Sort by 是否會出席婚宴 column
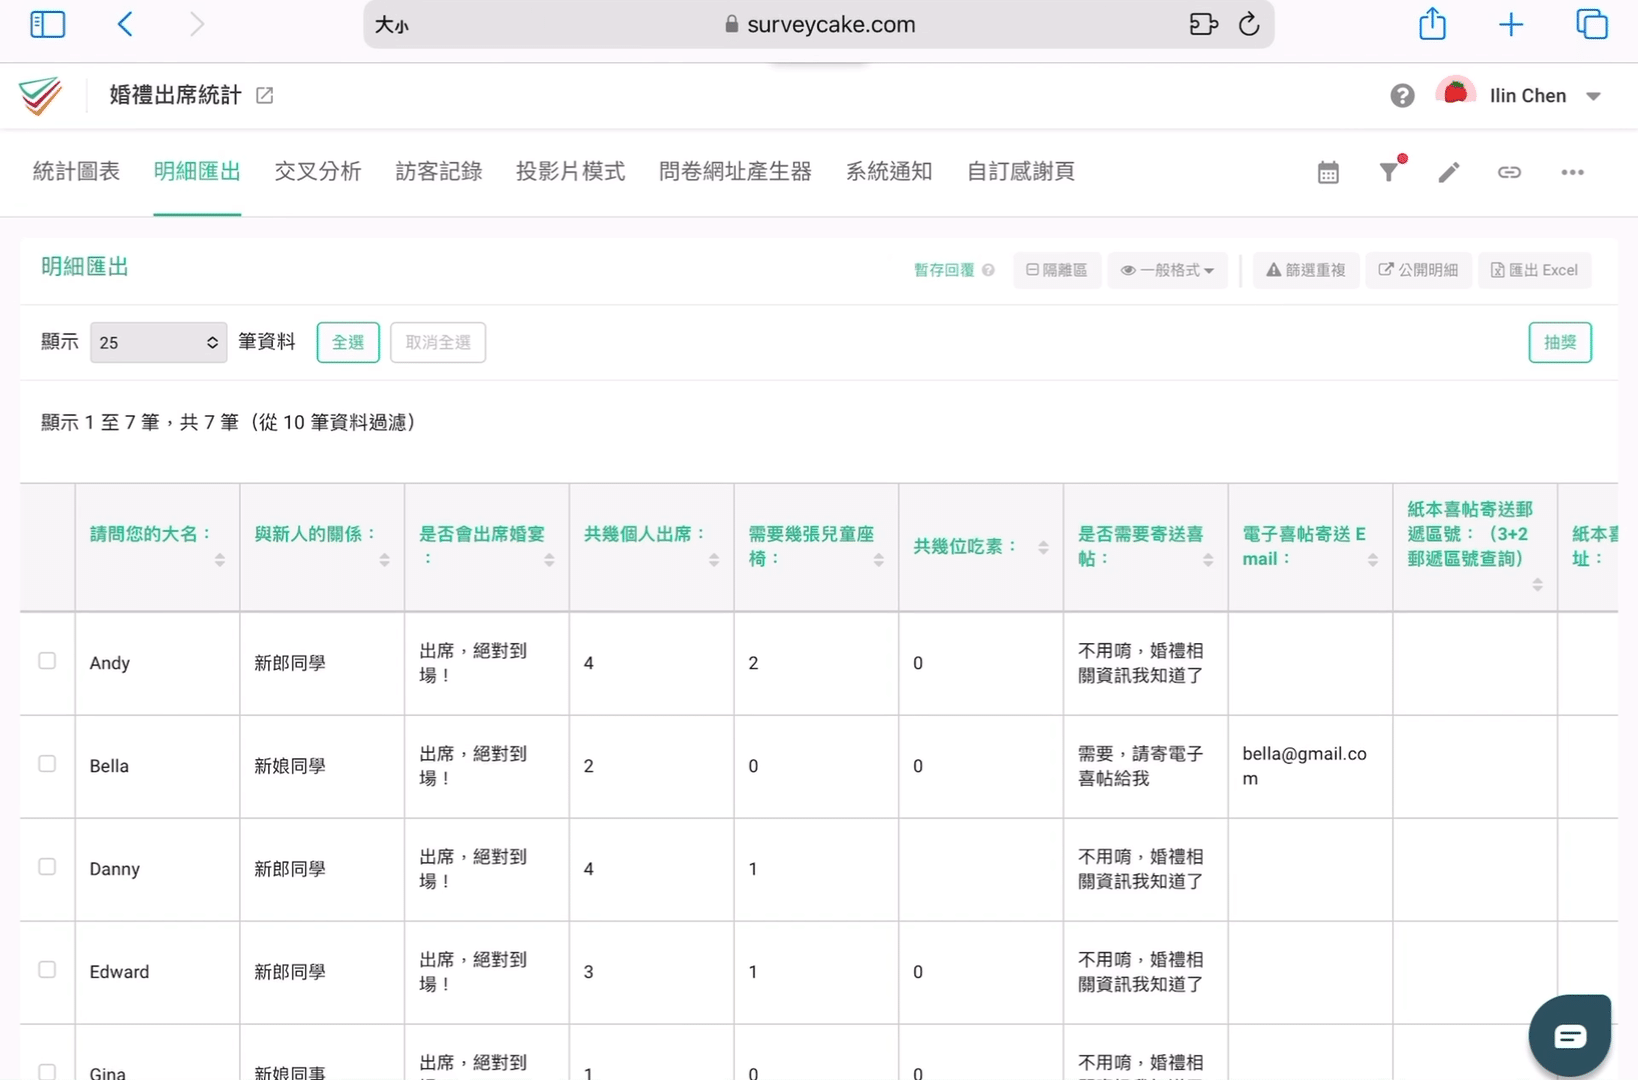 point(549,560)
